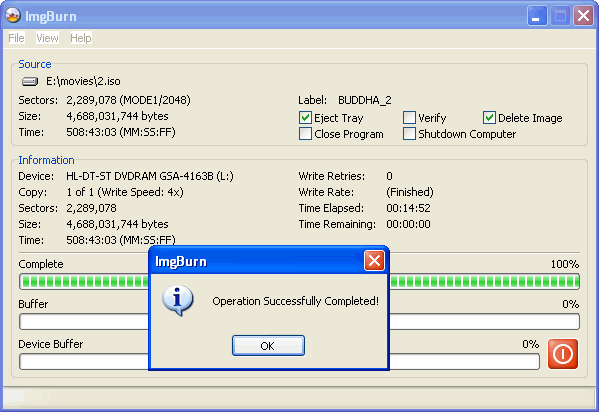
Task: Uncheck the Eject Tray checkbox
Action: (305, 118)
